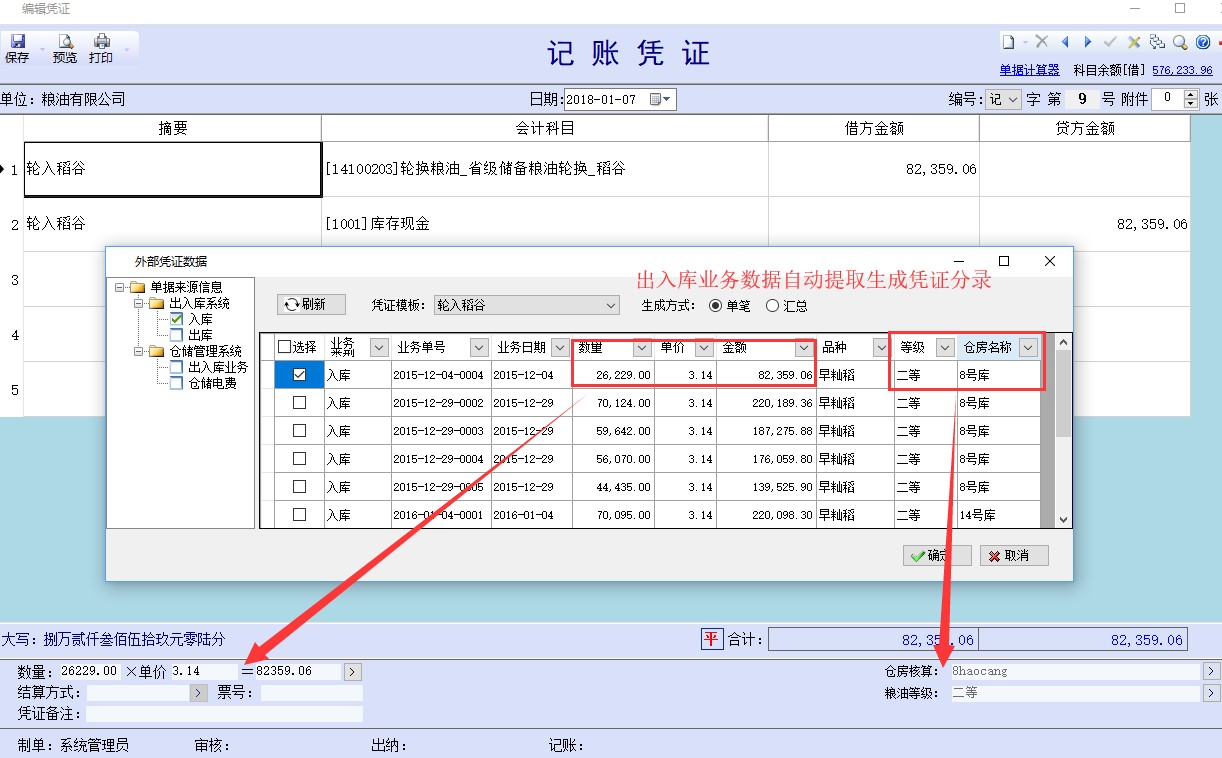
Task: Check the 出库 checkbox in the tree
Action: 176,333
